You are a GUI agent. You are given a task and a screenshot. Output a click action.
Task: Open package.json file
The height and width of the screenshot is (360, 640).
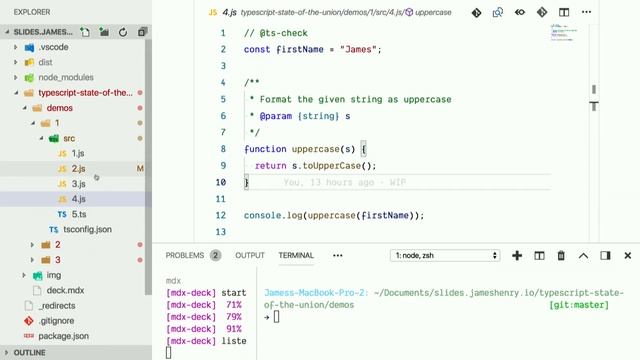pos(63,336)
